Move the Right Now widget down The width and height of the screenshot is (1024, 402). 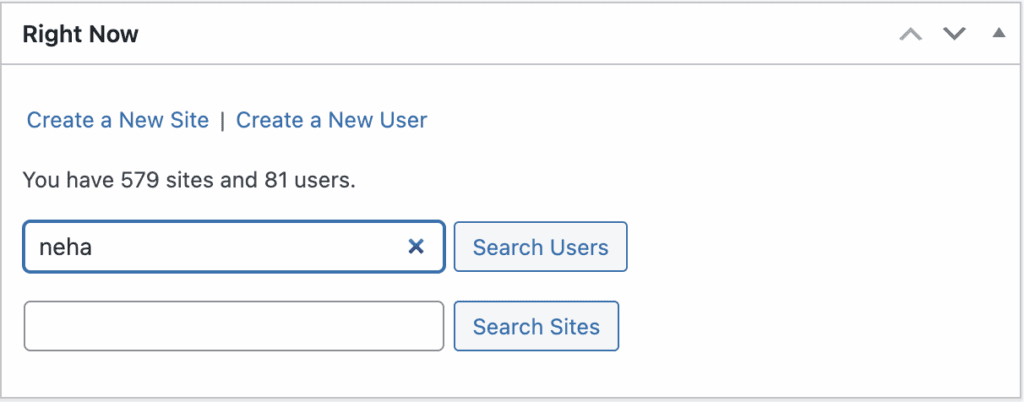click(955, 34)
